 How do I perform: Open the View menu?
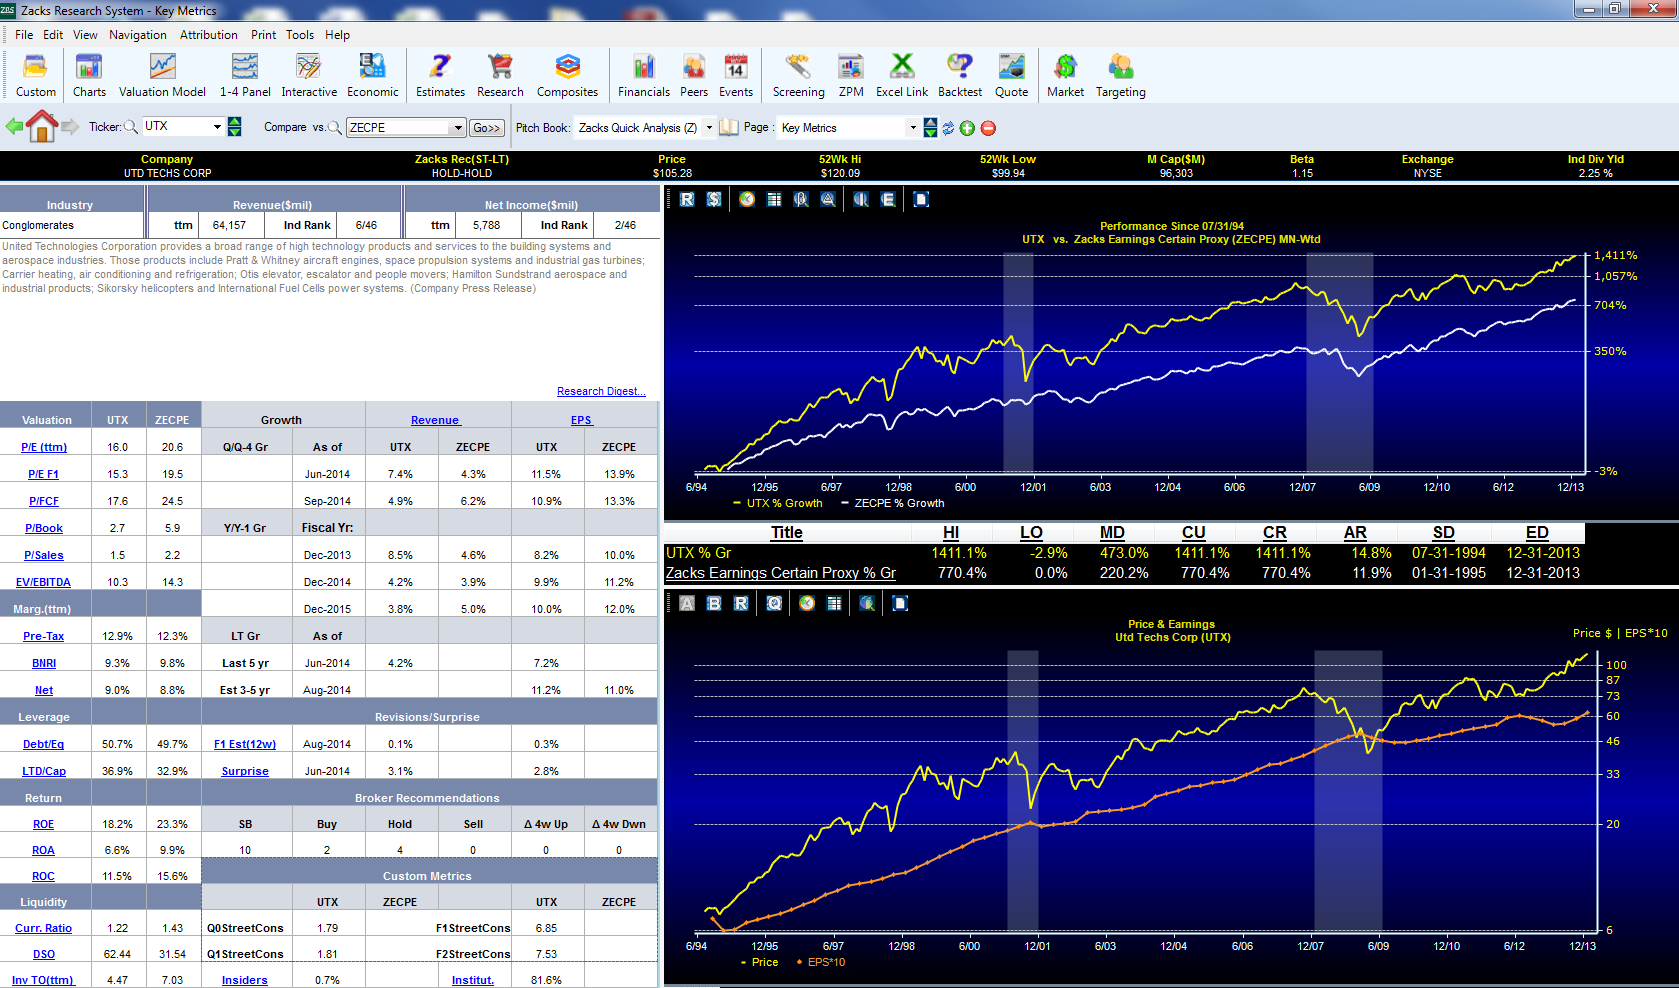pos(85,34)
